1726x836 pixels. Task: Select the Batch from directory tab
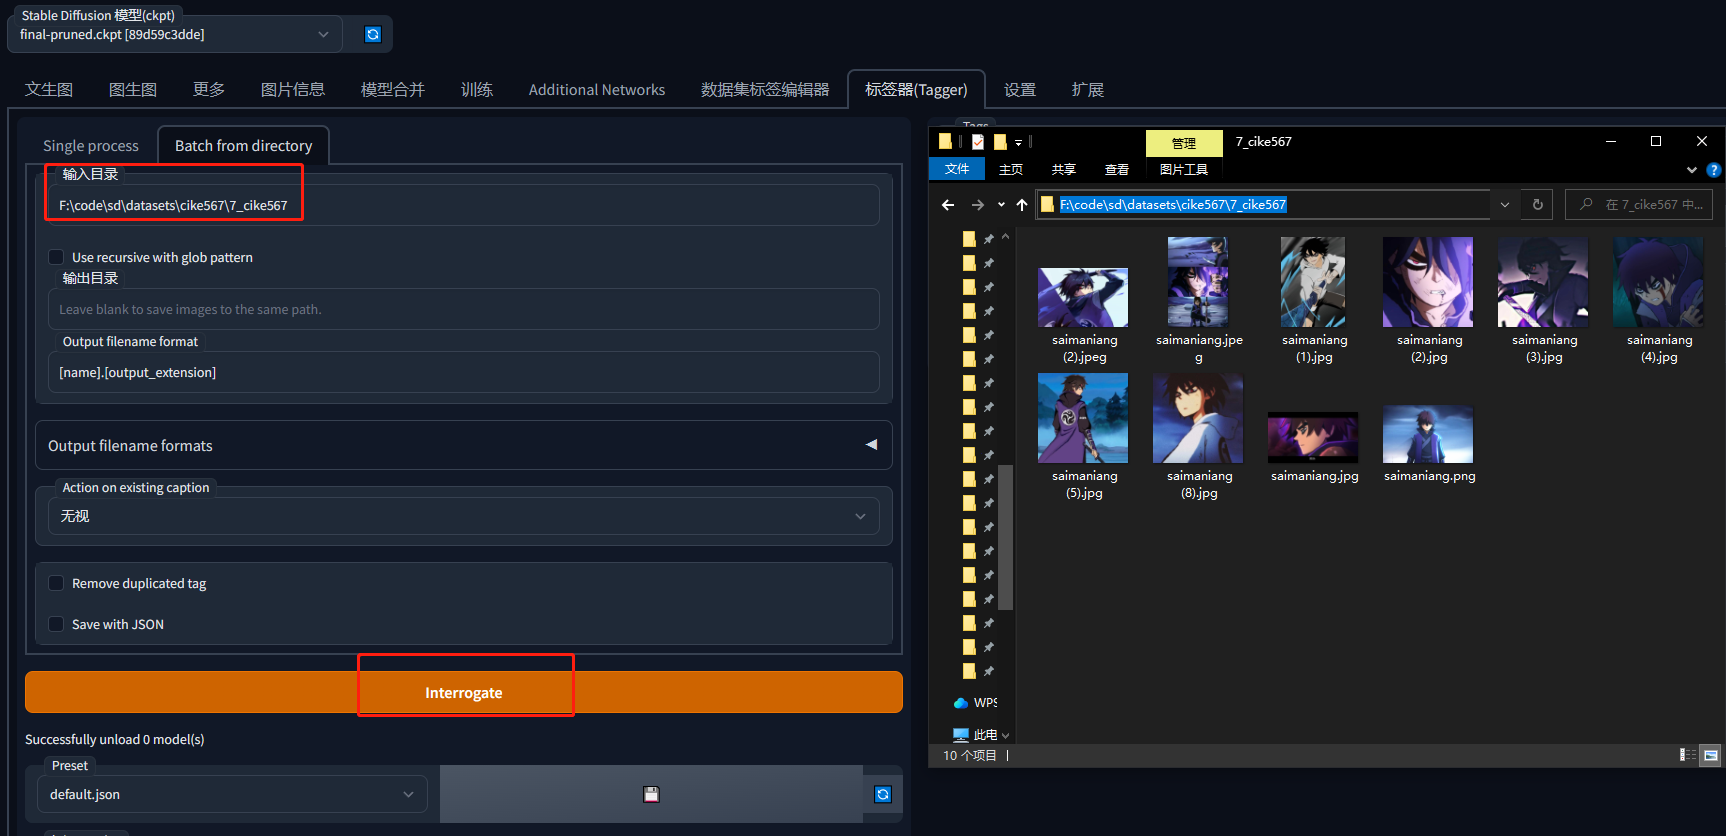pos(244,146)
